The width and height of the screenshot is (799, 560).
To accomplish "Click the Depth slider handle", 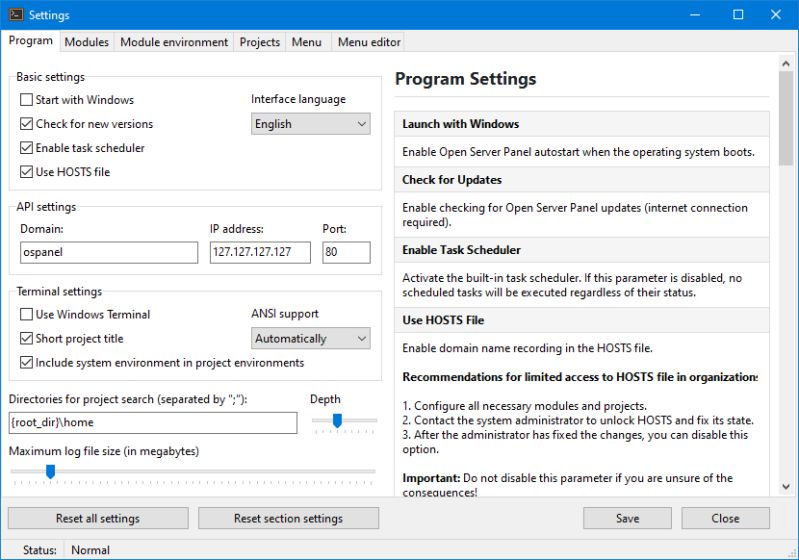I will pyautogui.click(x=337, y=420).
